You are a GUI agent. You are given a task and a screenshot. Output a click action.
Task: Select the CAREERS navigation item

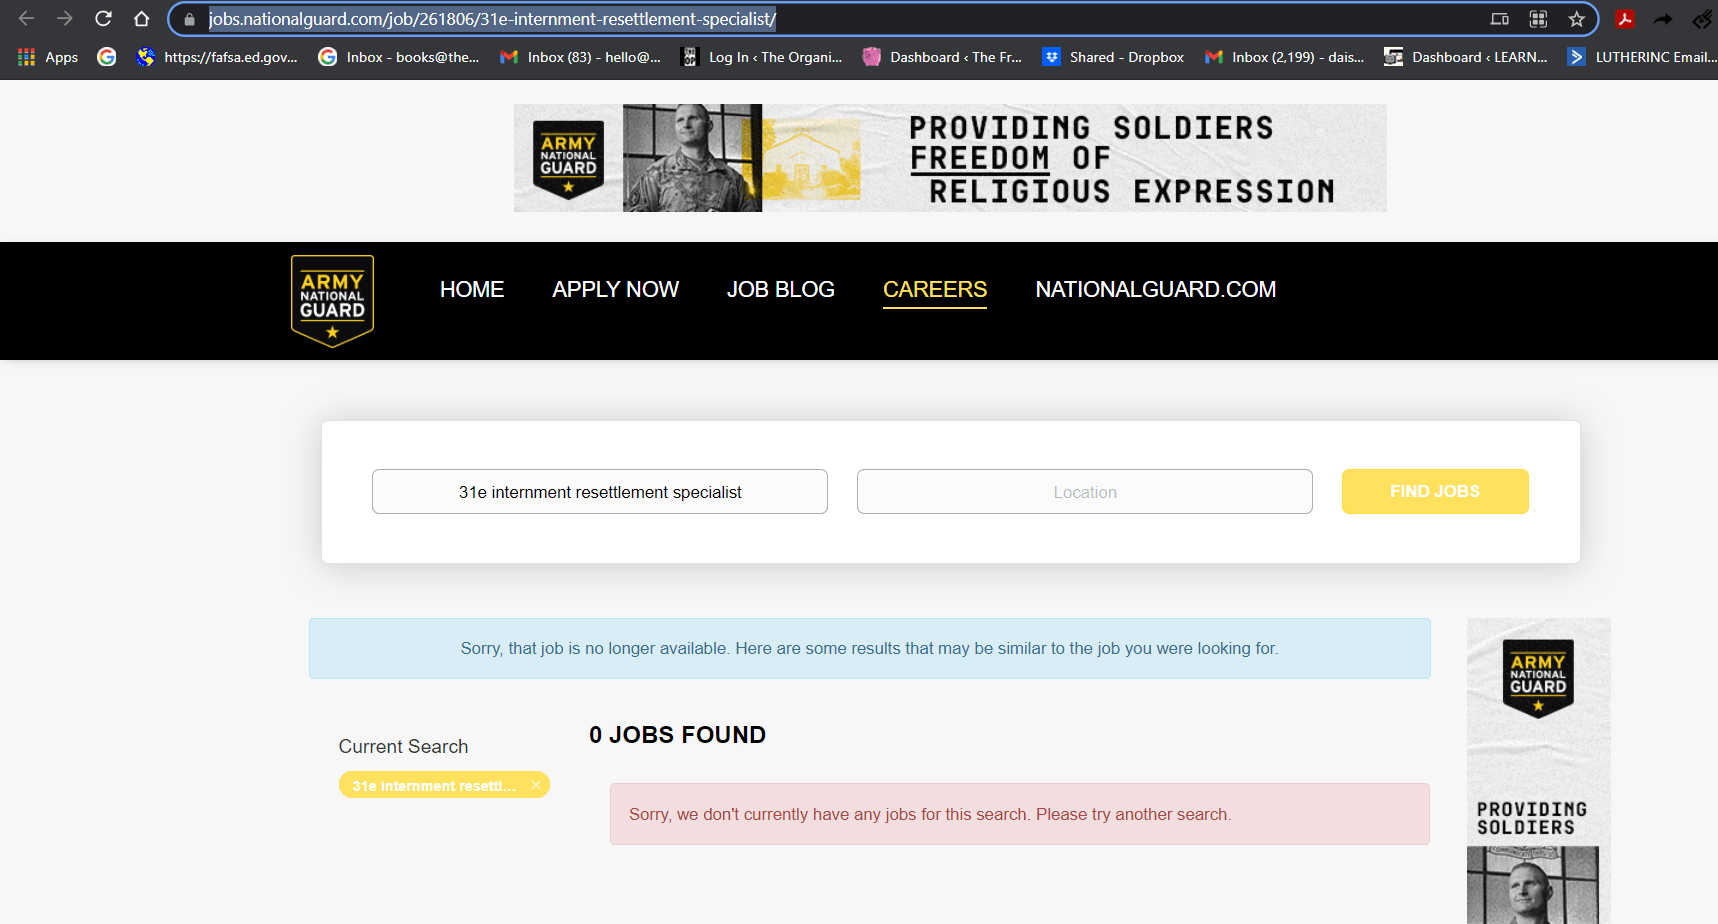click(934, 290)
